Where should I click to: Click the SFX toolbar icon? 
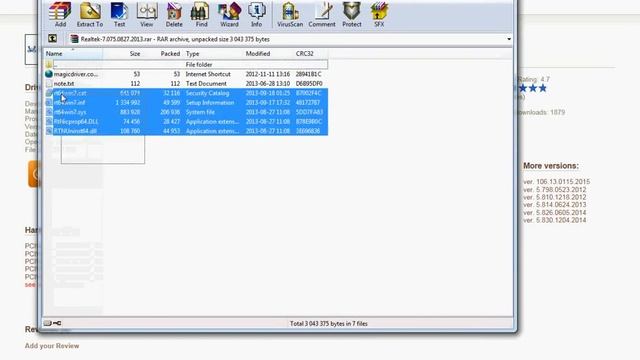[x=379, y=14]
